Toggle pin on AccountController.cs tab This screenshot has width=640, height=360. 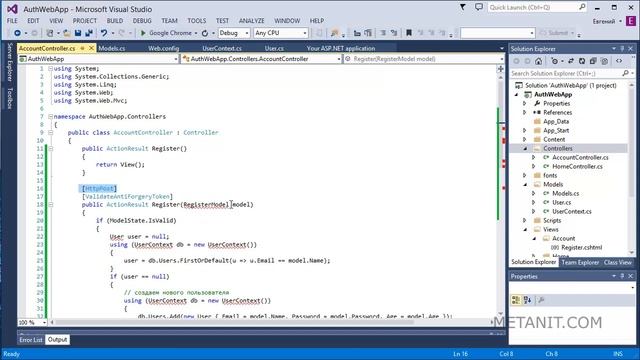coord(82,48)
